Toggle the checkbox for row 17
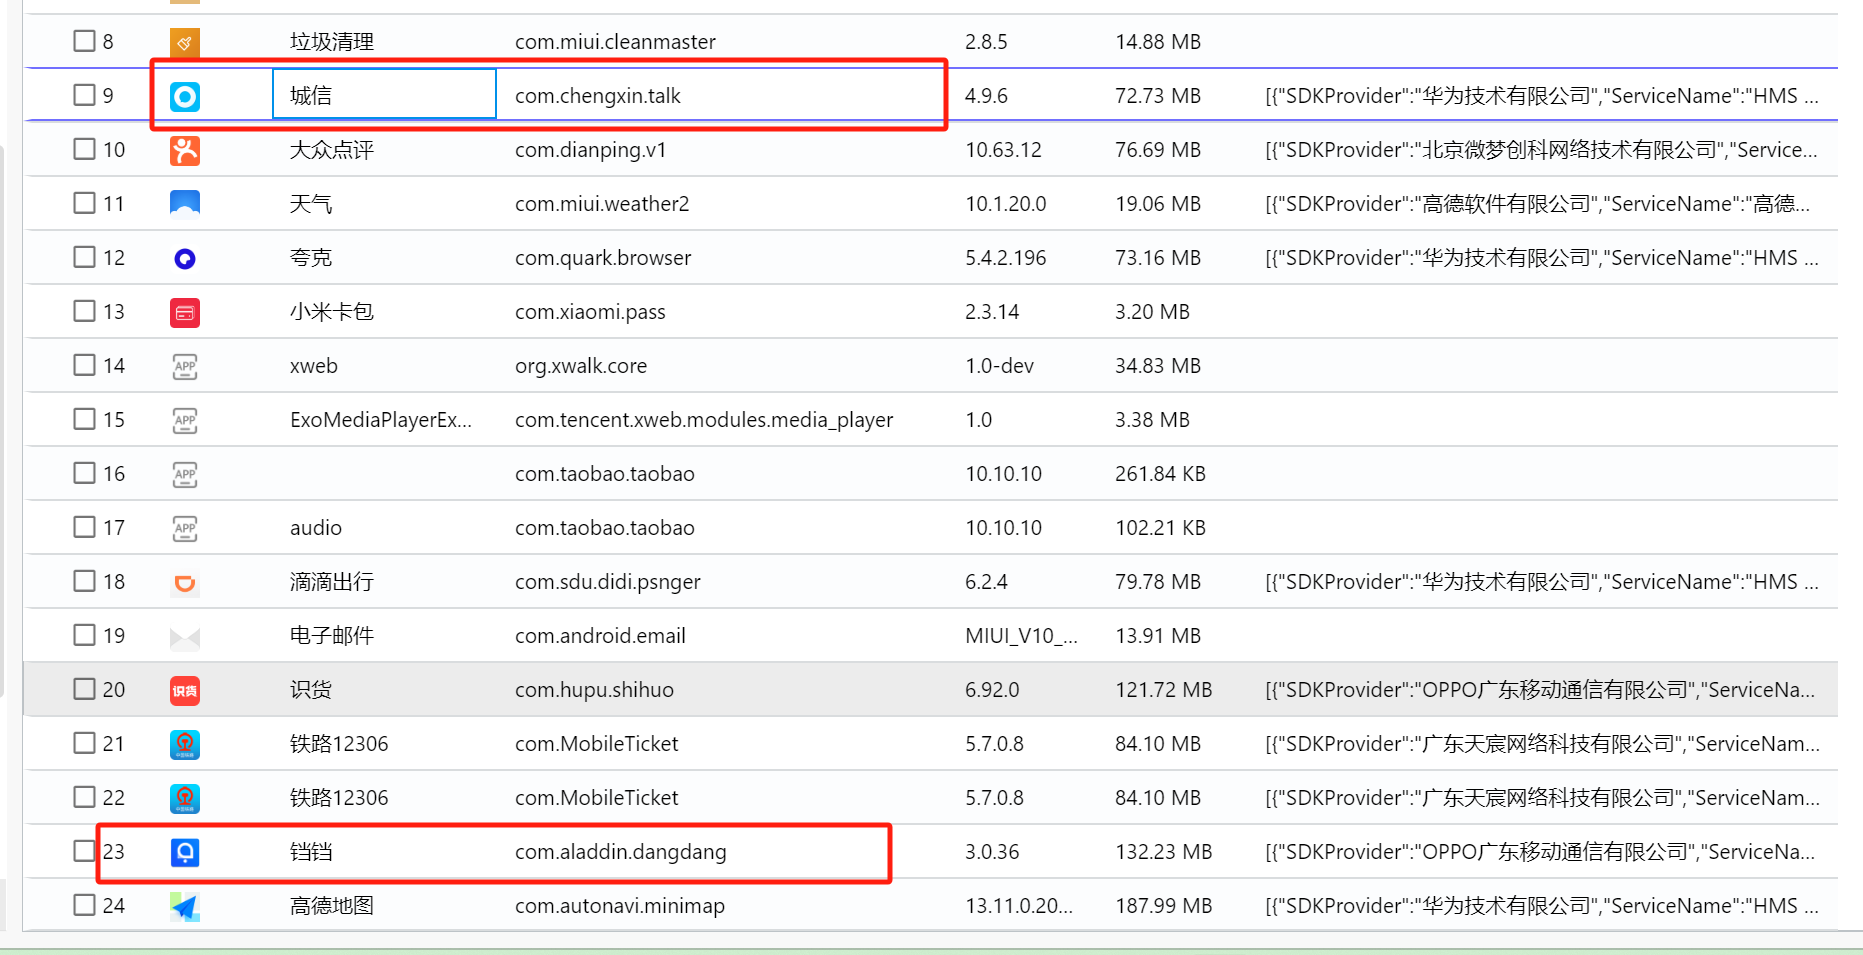This screenshot has width=1863, height=955. click(x=84, y=527)
